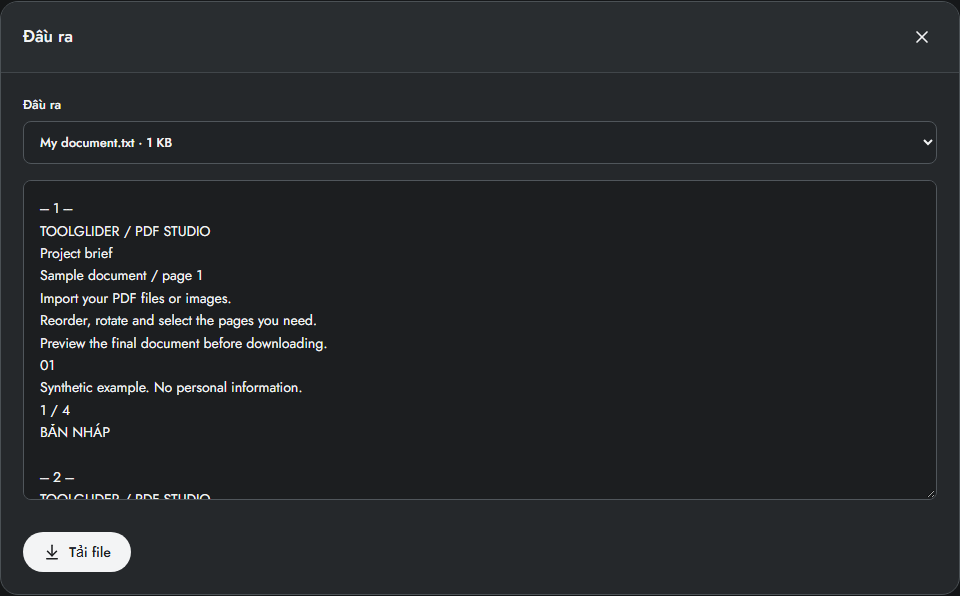960x596 pixels.
Task: Open the My document.txt output dropdown
Action: pos(479,143)
